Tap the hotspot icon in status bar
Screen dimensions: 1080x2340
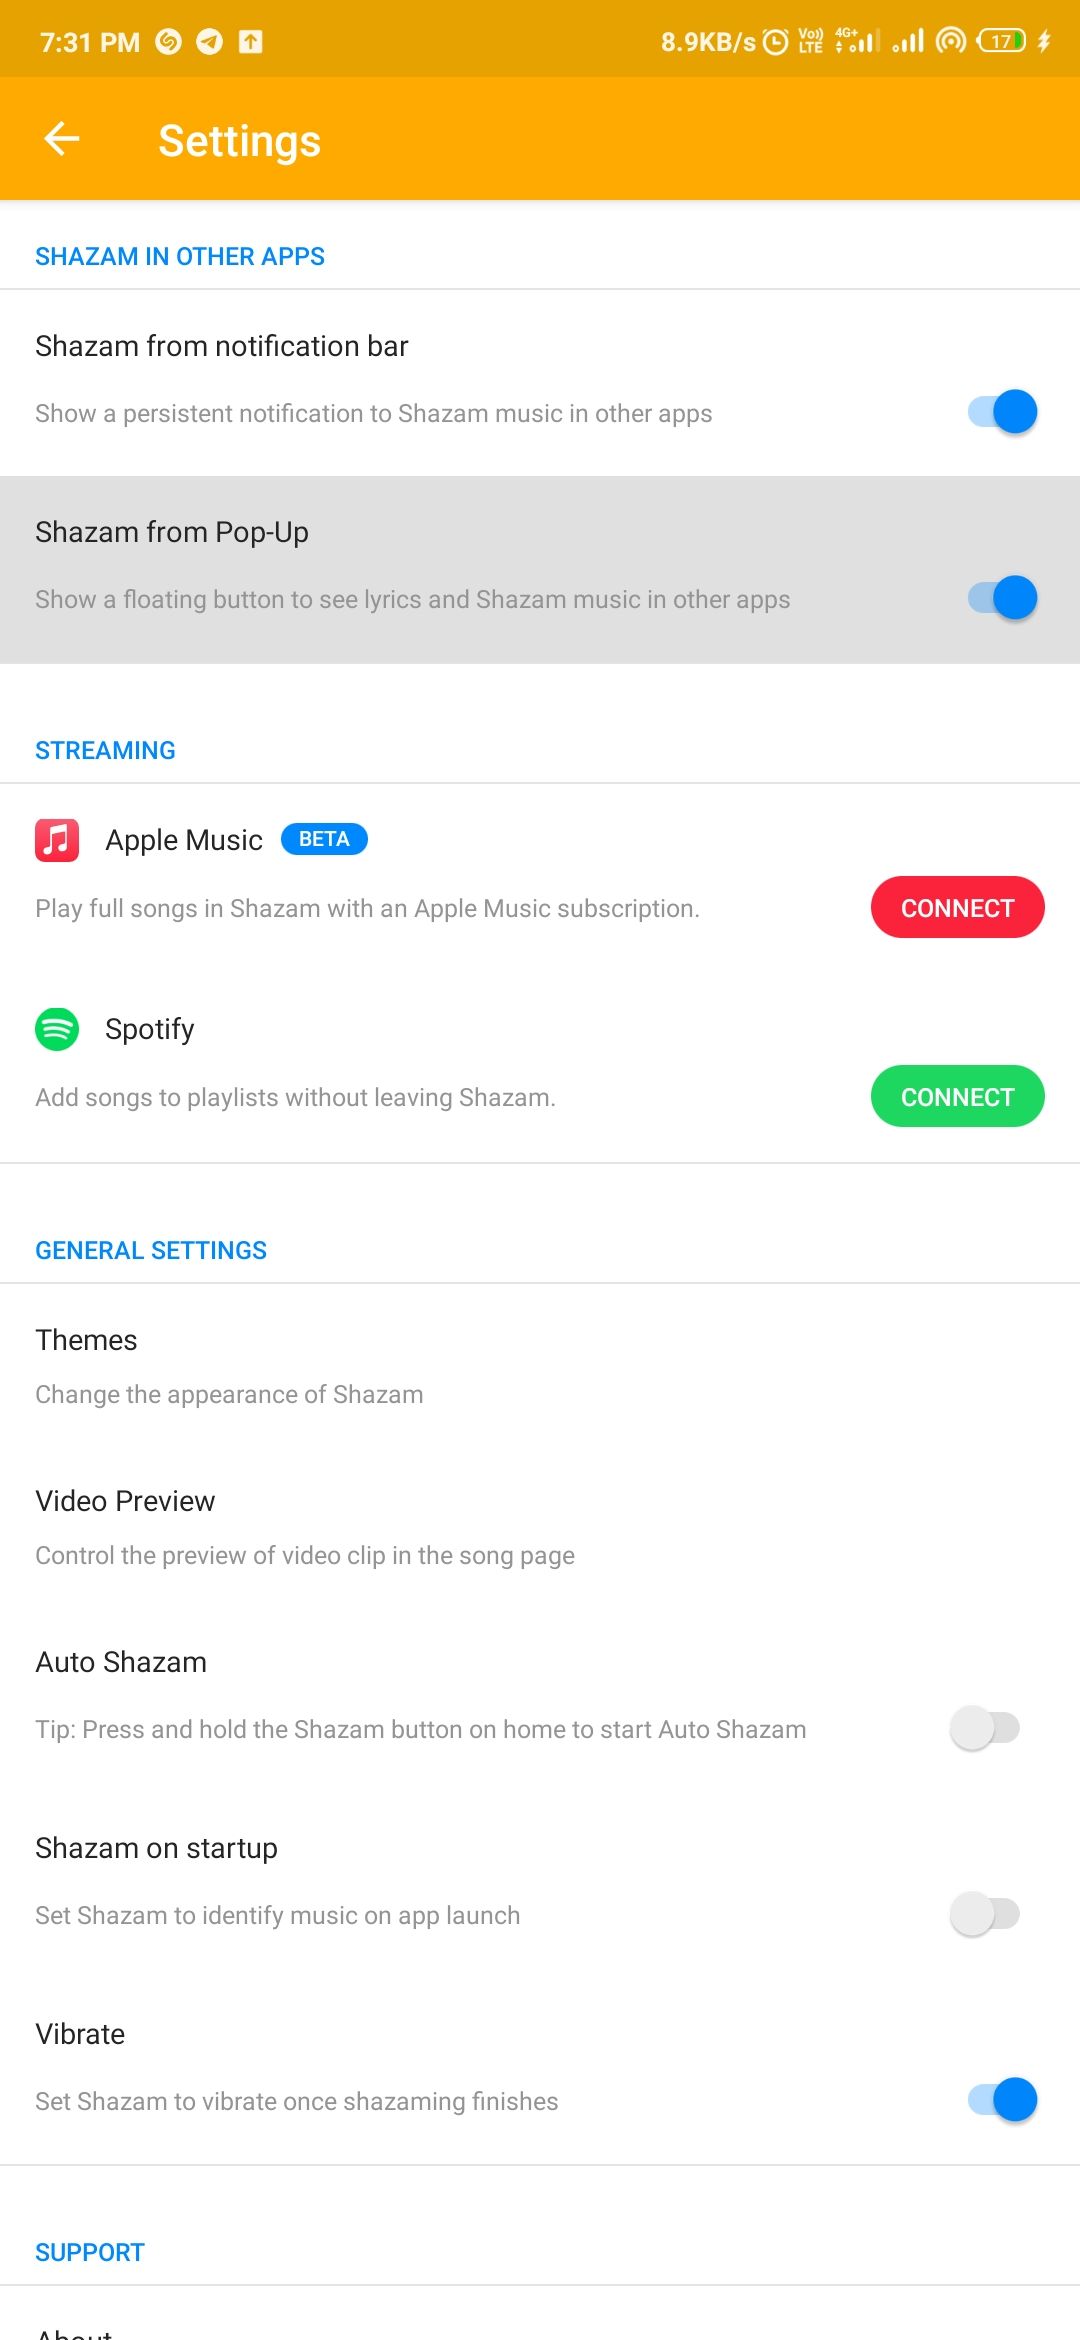pos(951,41)
